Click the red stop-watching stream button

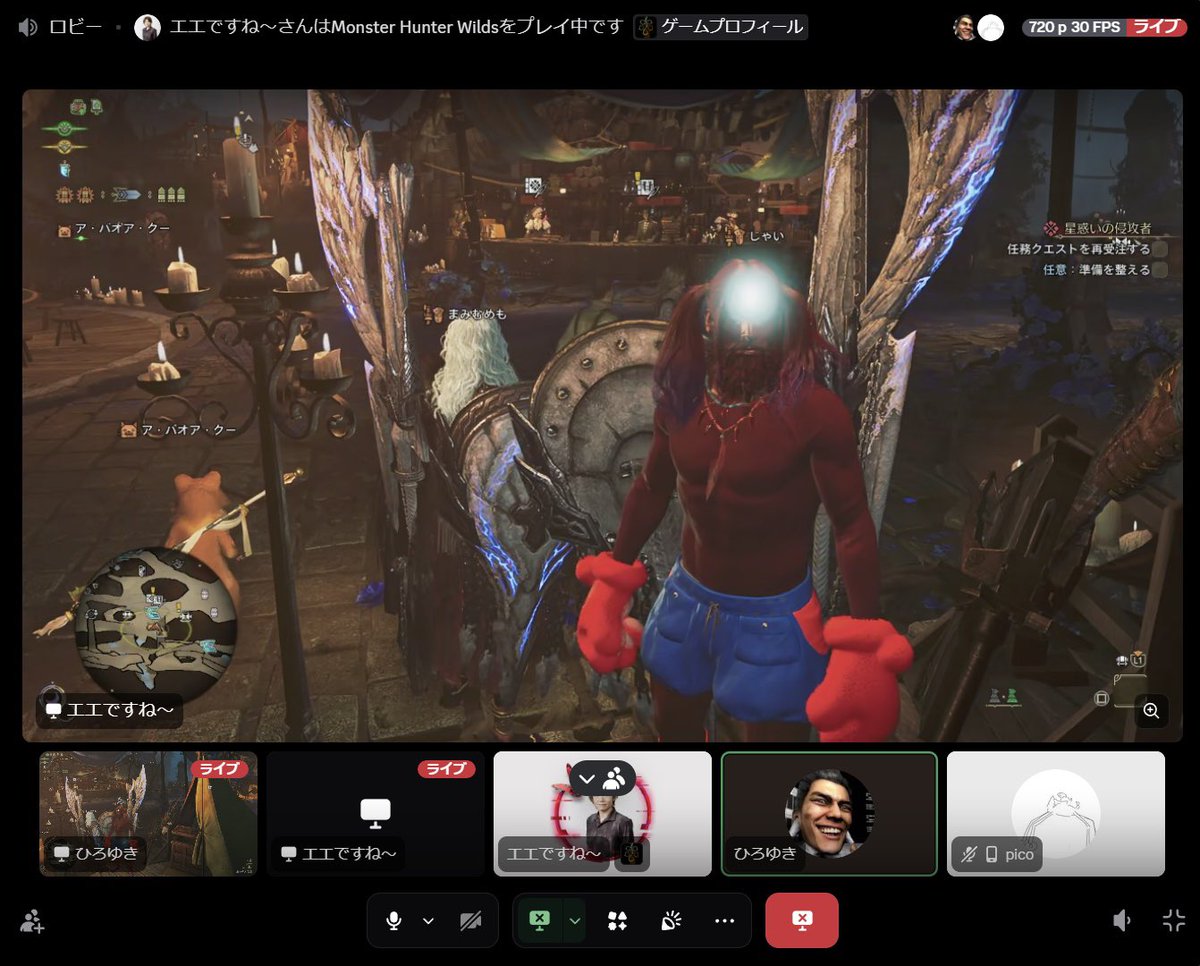[x=802, y=920]
